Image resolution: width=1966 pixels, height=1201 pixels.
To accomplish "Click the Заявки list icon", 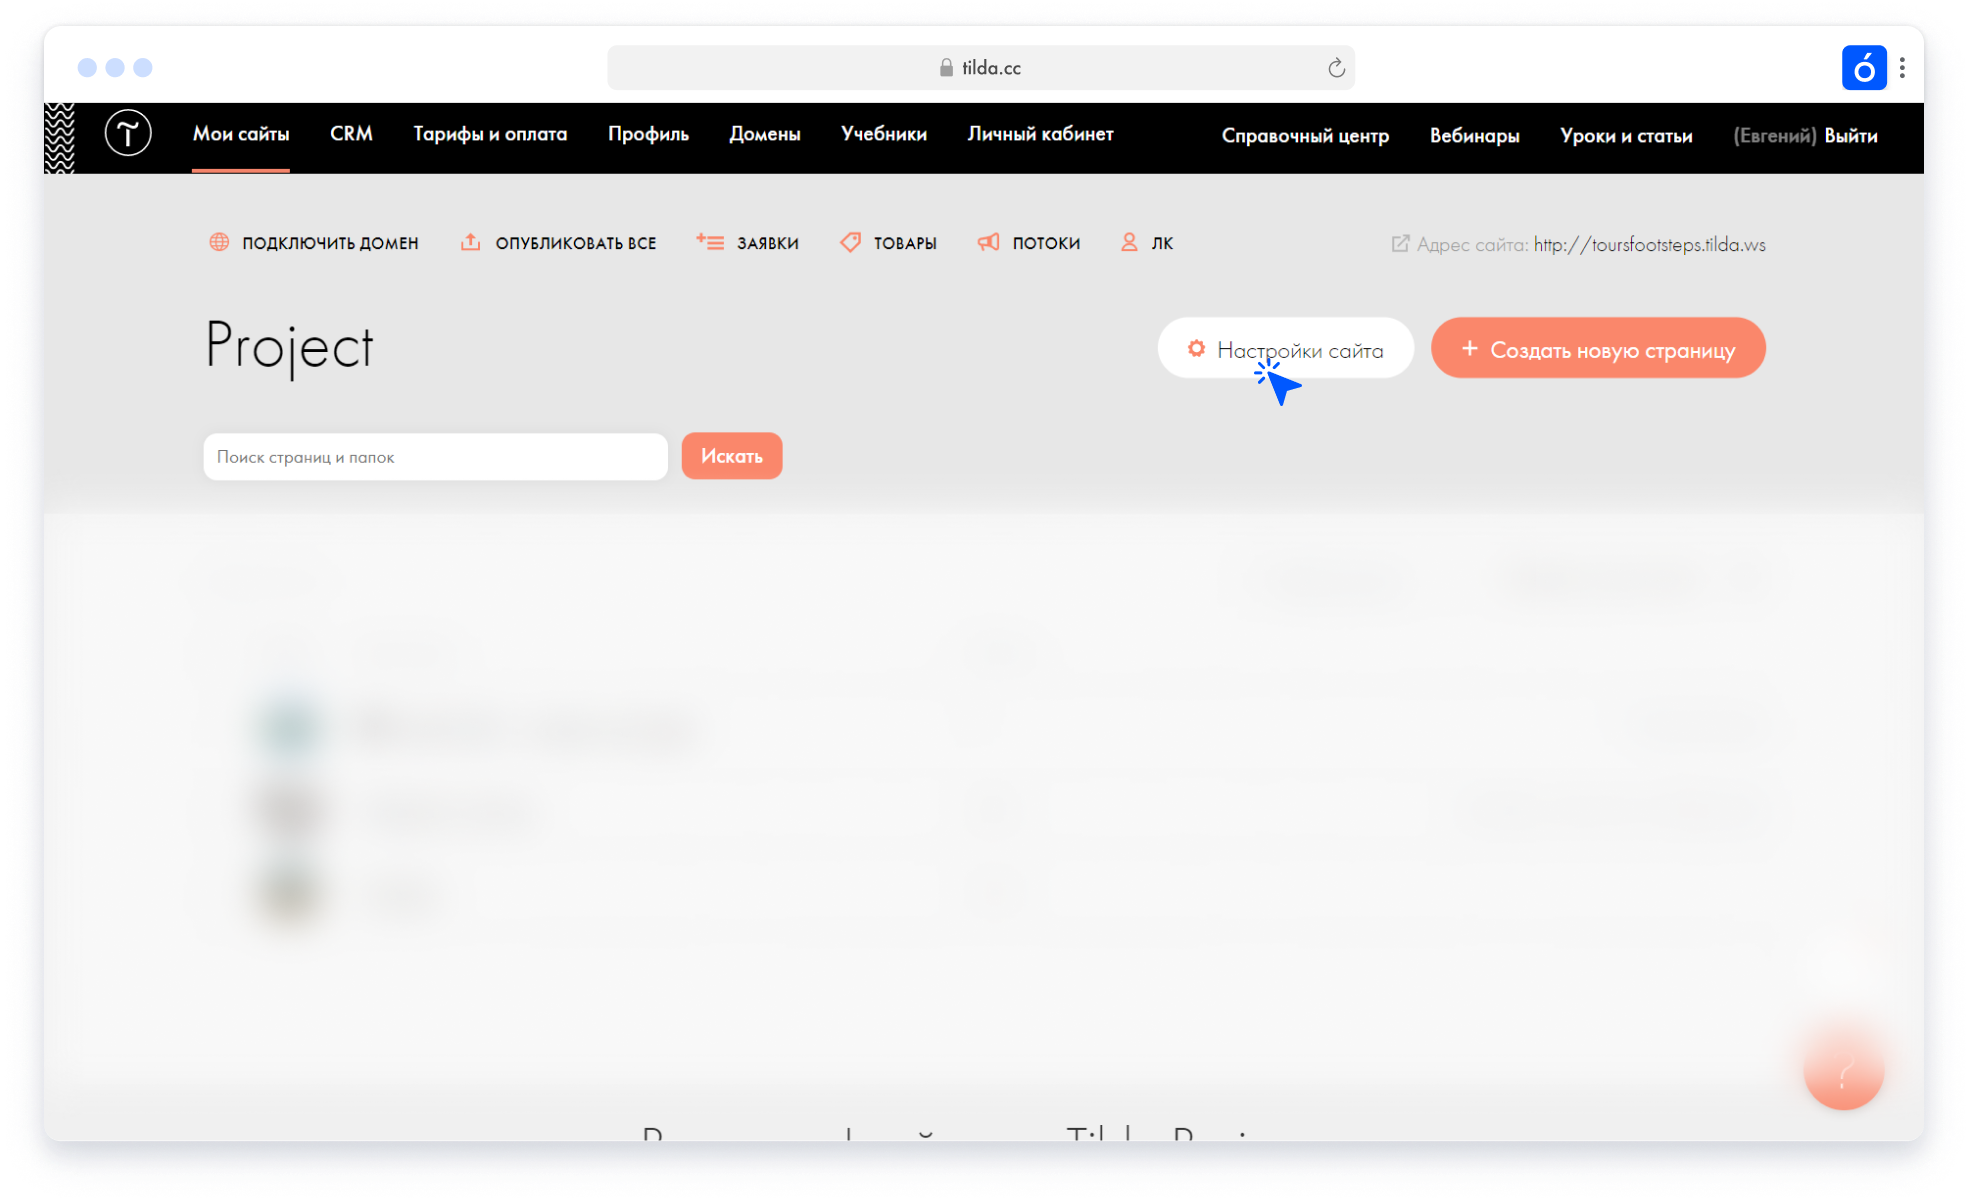I will (710, 242).
